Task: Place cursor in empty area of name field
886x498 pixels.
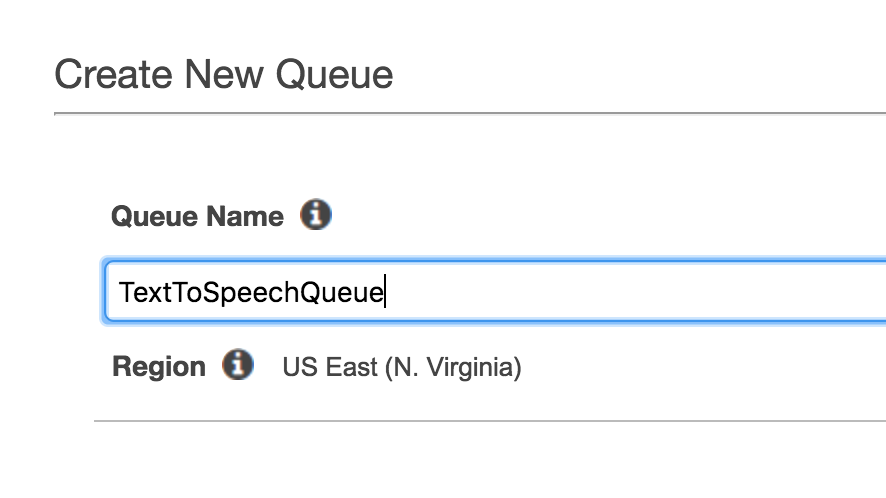Action: coord(633,292)
